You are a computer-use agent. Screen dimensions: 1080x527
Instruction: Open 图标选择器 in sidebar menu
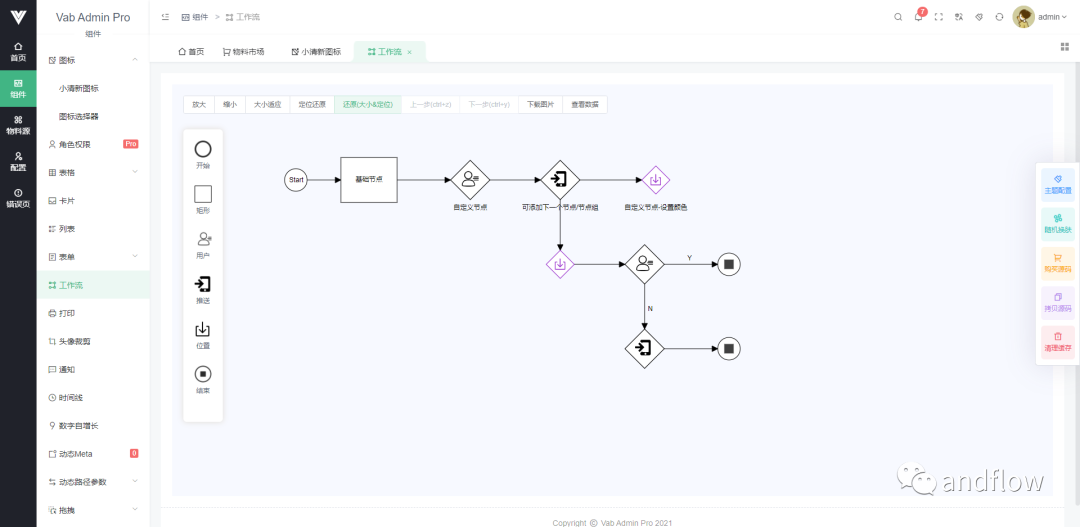click(93, 116)
